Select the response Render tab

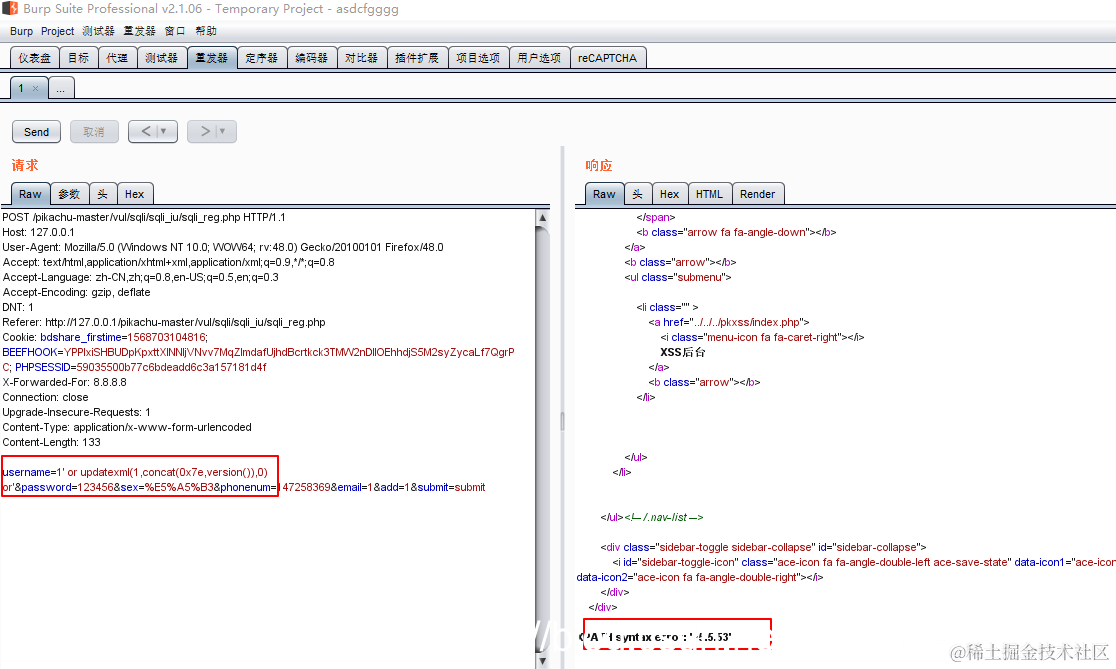(757, 194)
